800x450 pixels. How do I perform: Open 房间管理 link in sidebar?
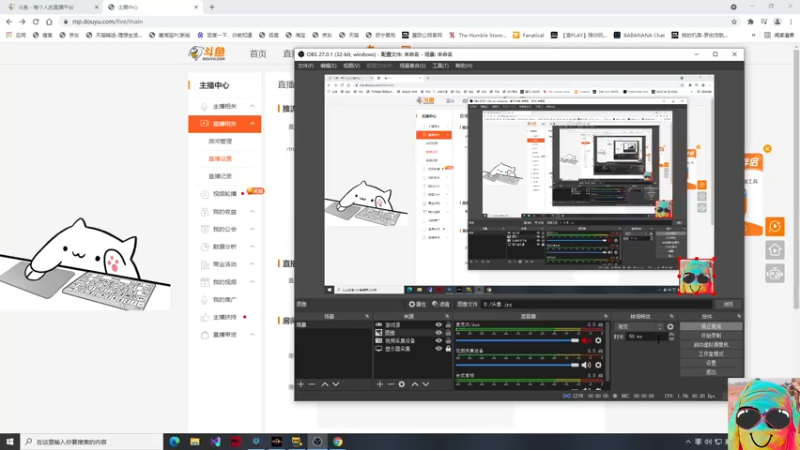pyautogui.click(x=220, y=141)
